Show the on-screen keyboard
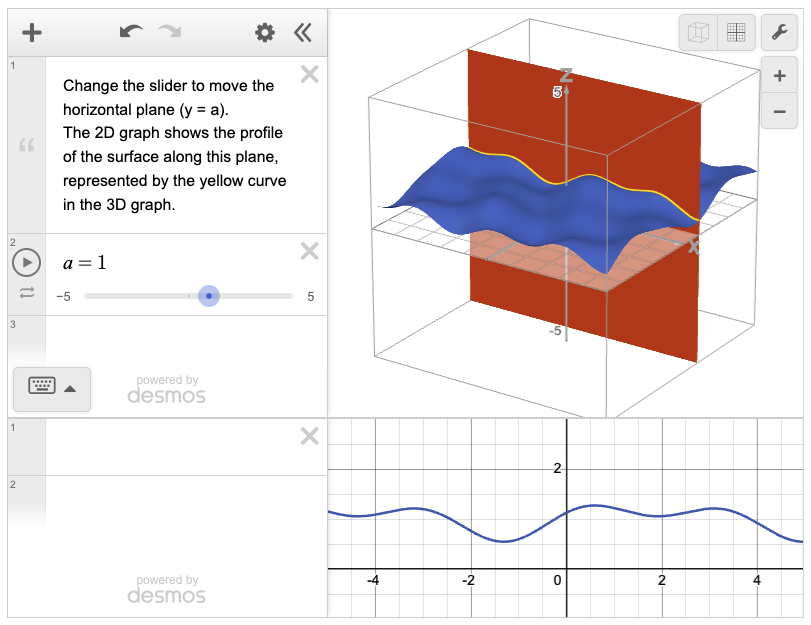This screenshot has height=625, width=811. point(42,388)
